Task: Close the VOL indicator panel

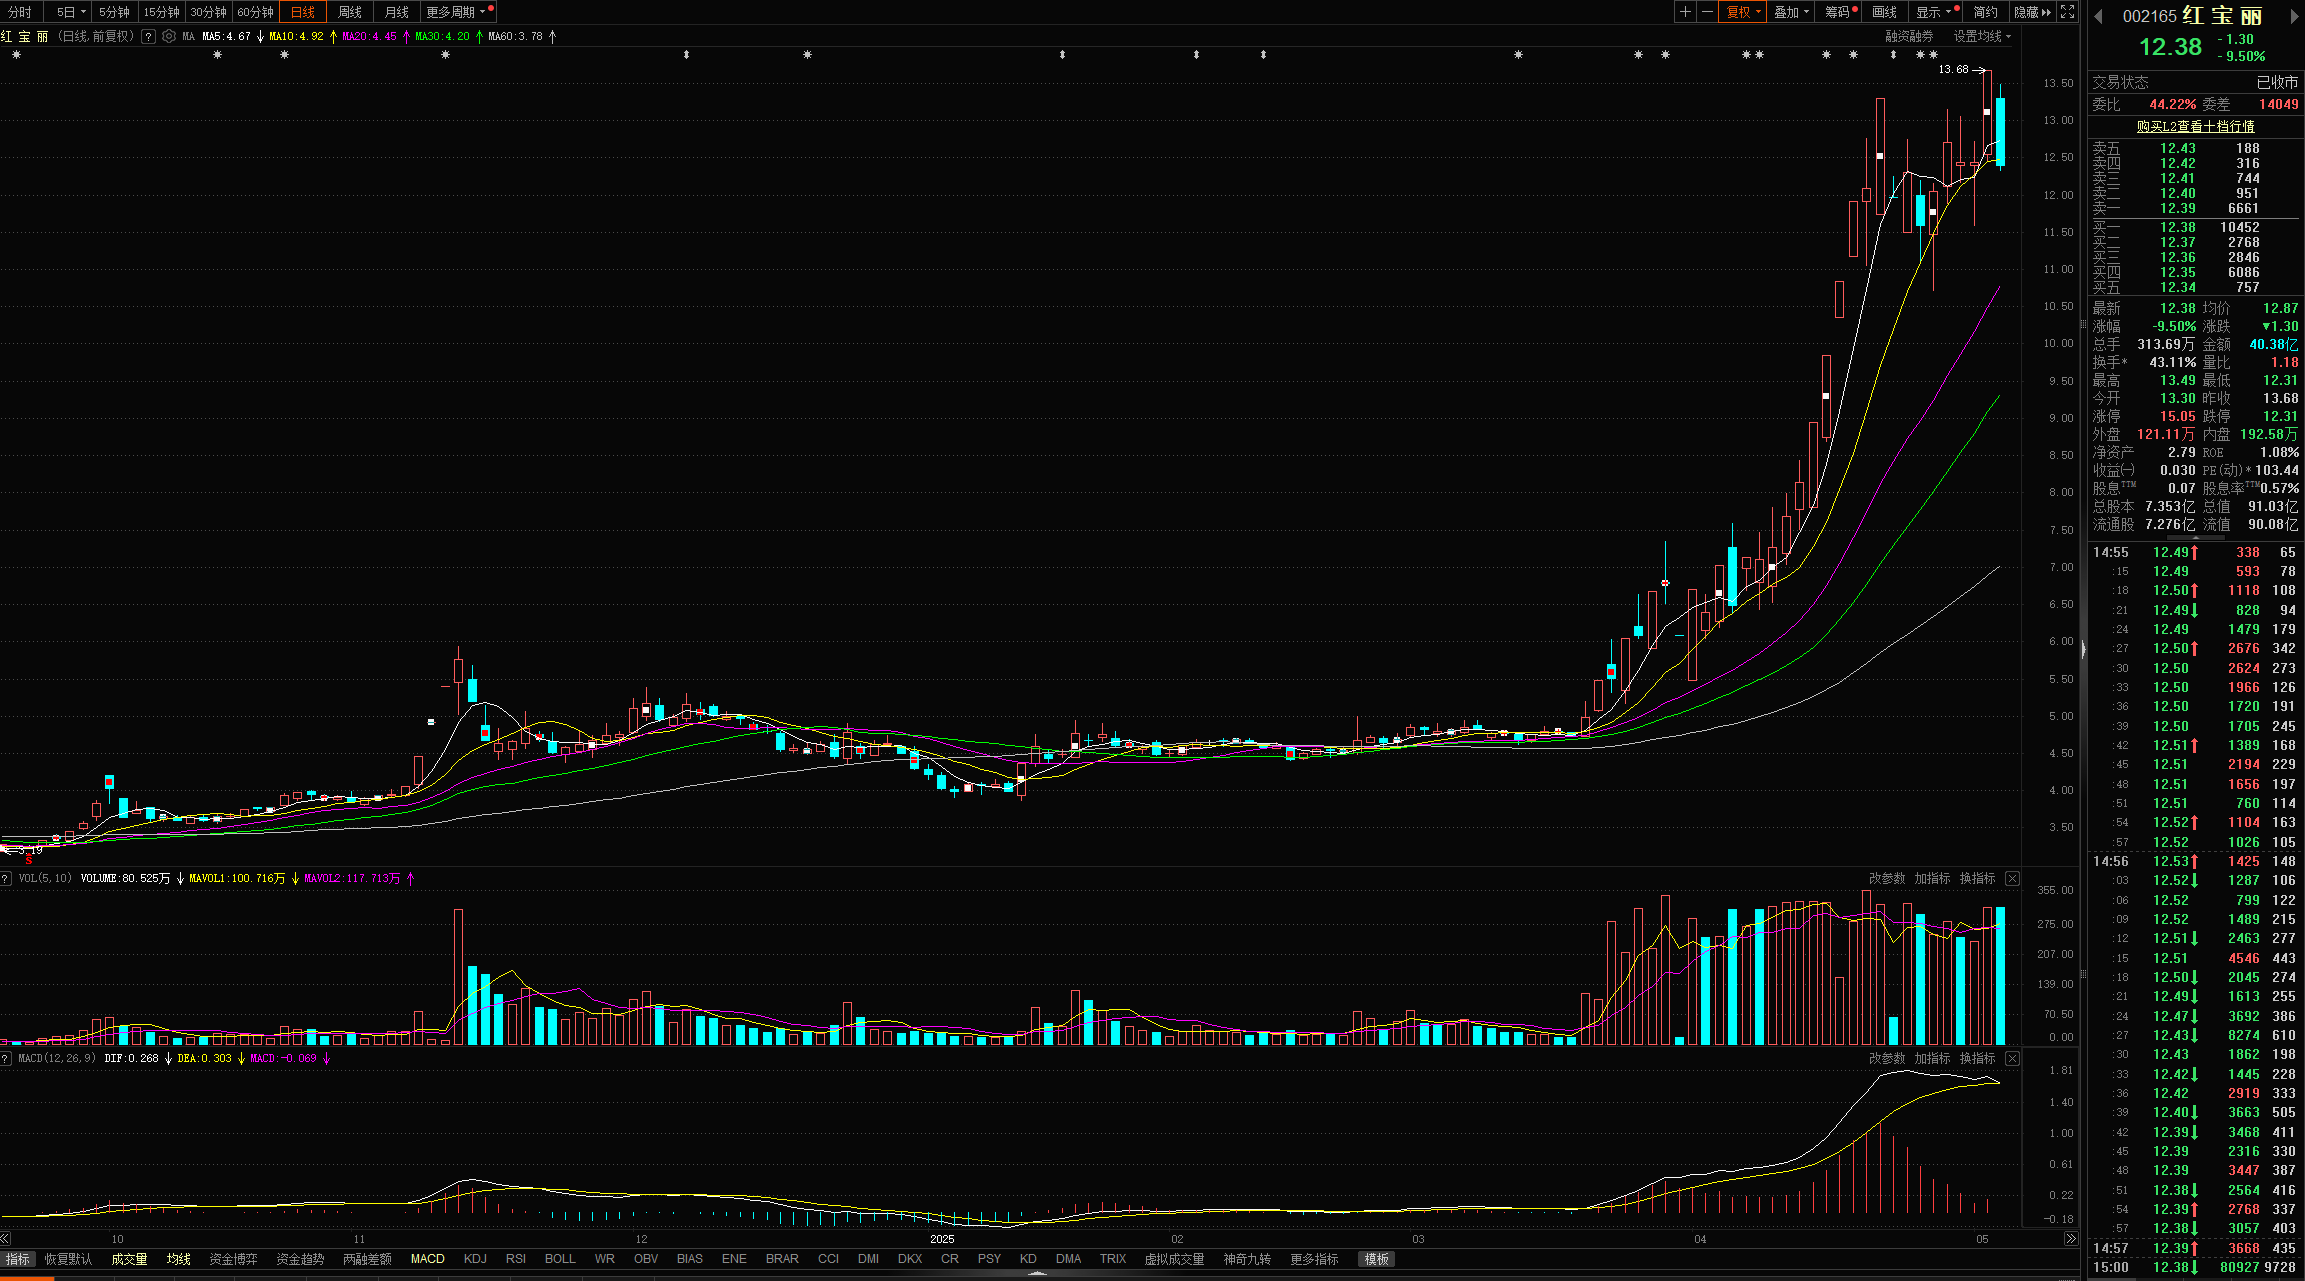Action: (x=2012, y=878)
